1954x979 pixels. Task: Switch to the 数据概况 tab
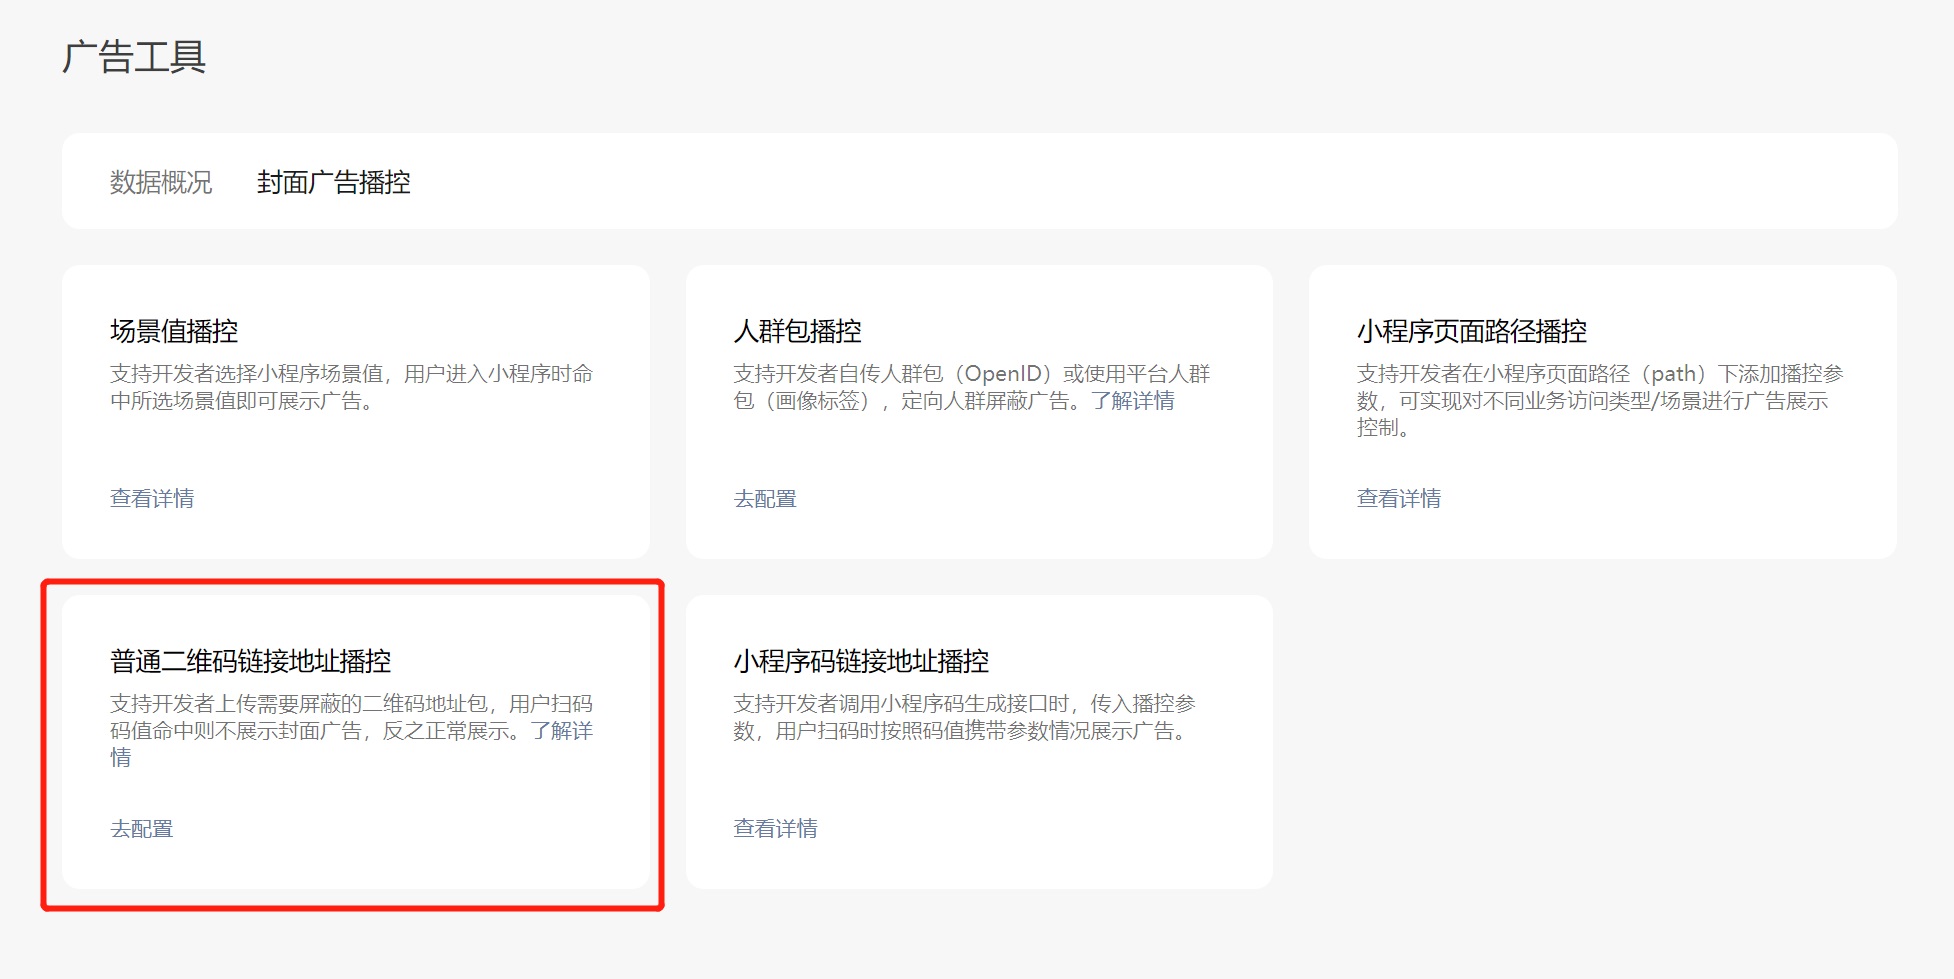point(160,183)
